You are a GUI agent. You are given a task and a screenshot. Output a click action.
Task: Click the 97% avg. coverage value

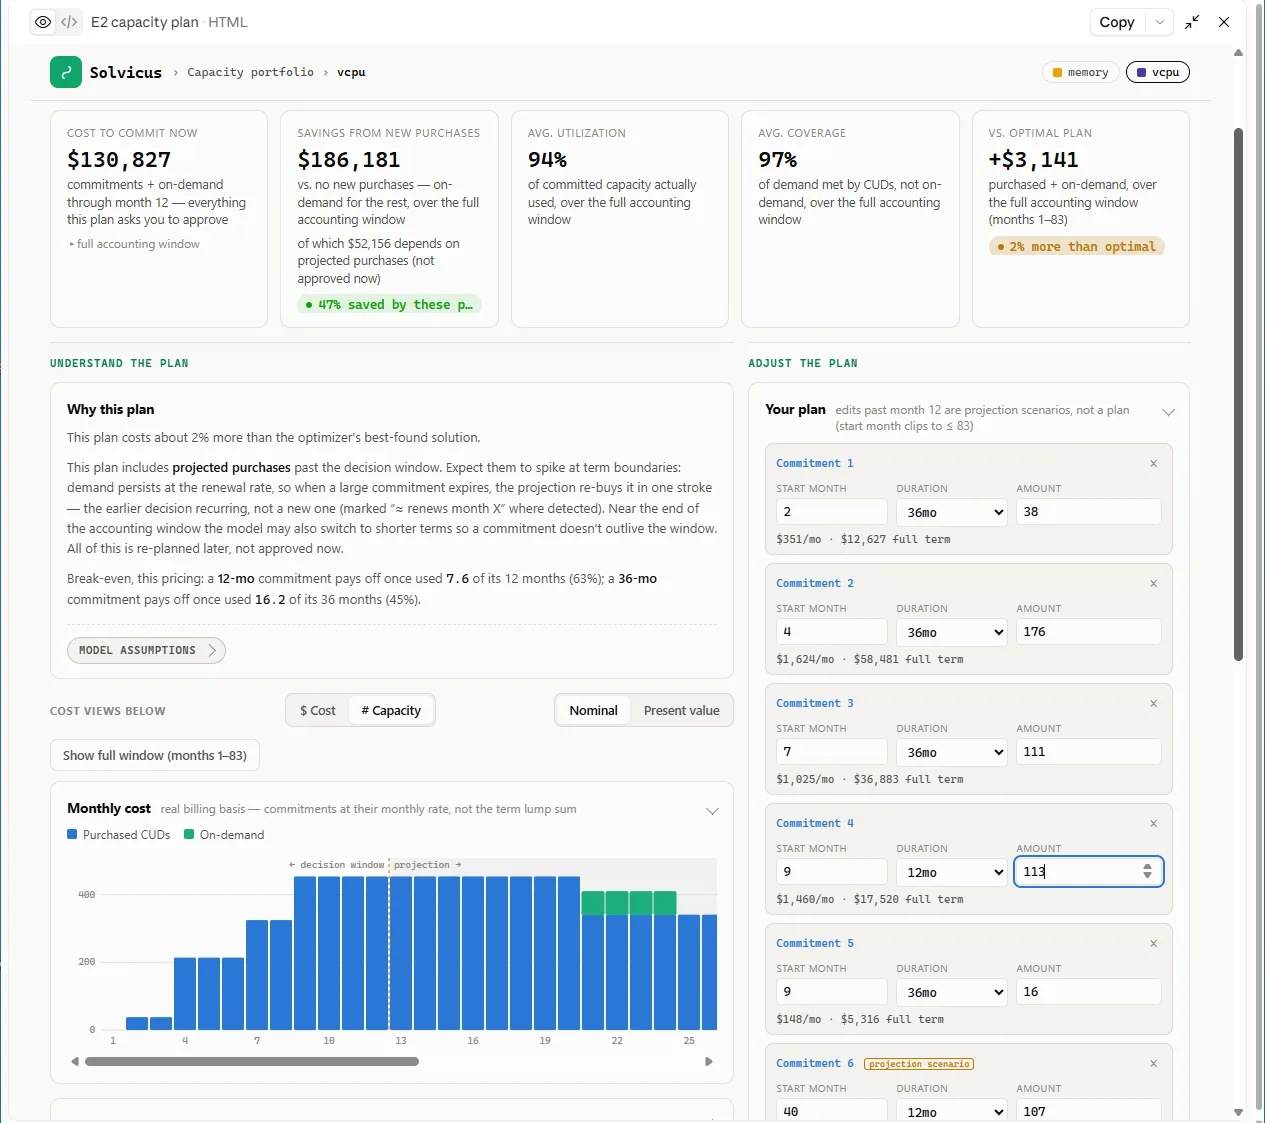click(x=778, y=160)
